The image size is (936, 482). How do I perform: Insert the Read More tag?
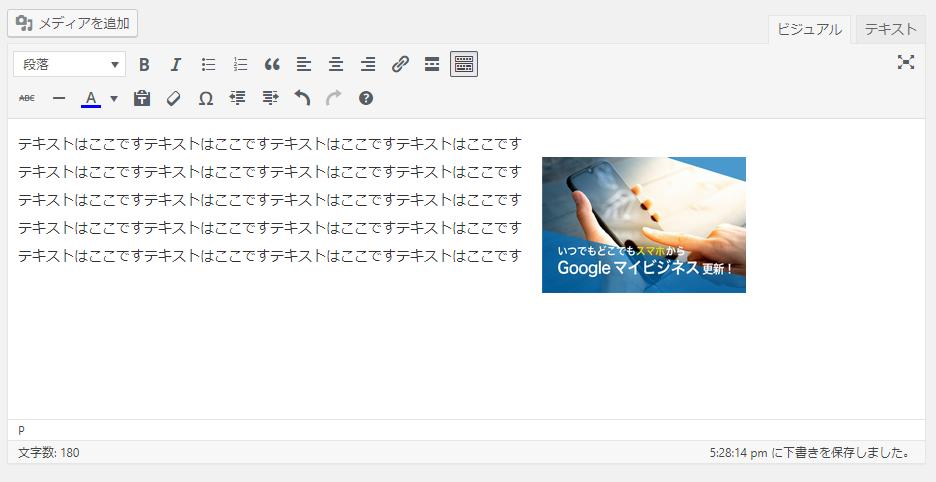(x=432, y=64)
